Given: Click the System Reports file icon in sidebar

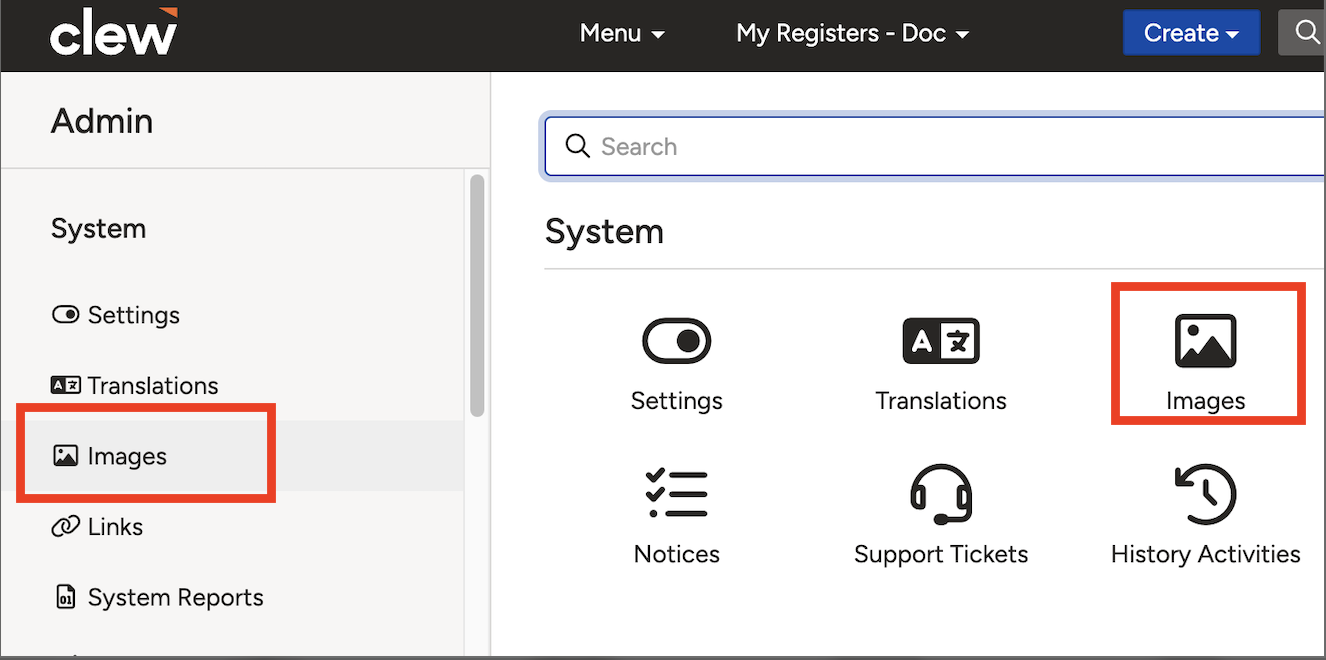Looking at the screenshot, I should (65, 597).
